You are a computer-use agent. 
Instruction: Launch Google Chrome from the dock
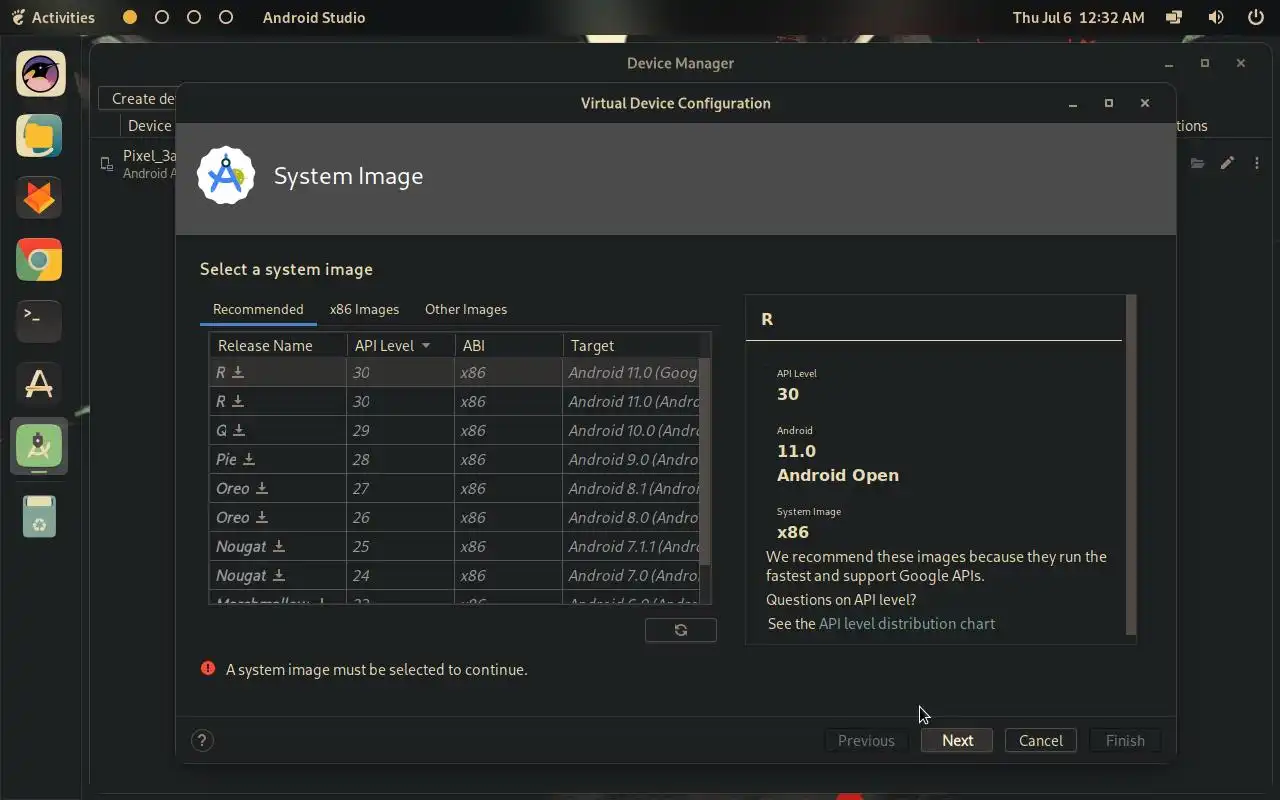click(39, 260)
